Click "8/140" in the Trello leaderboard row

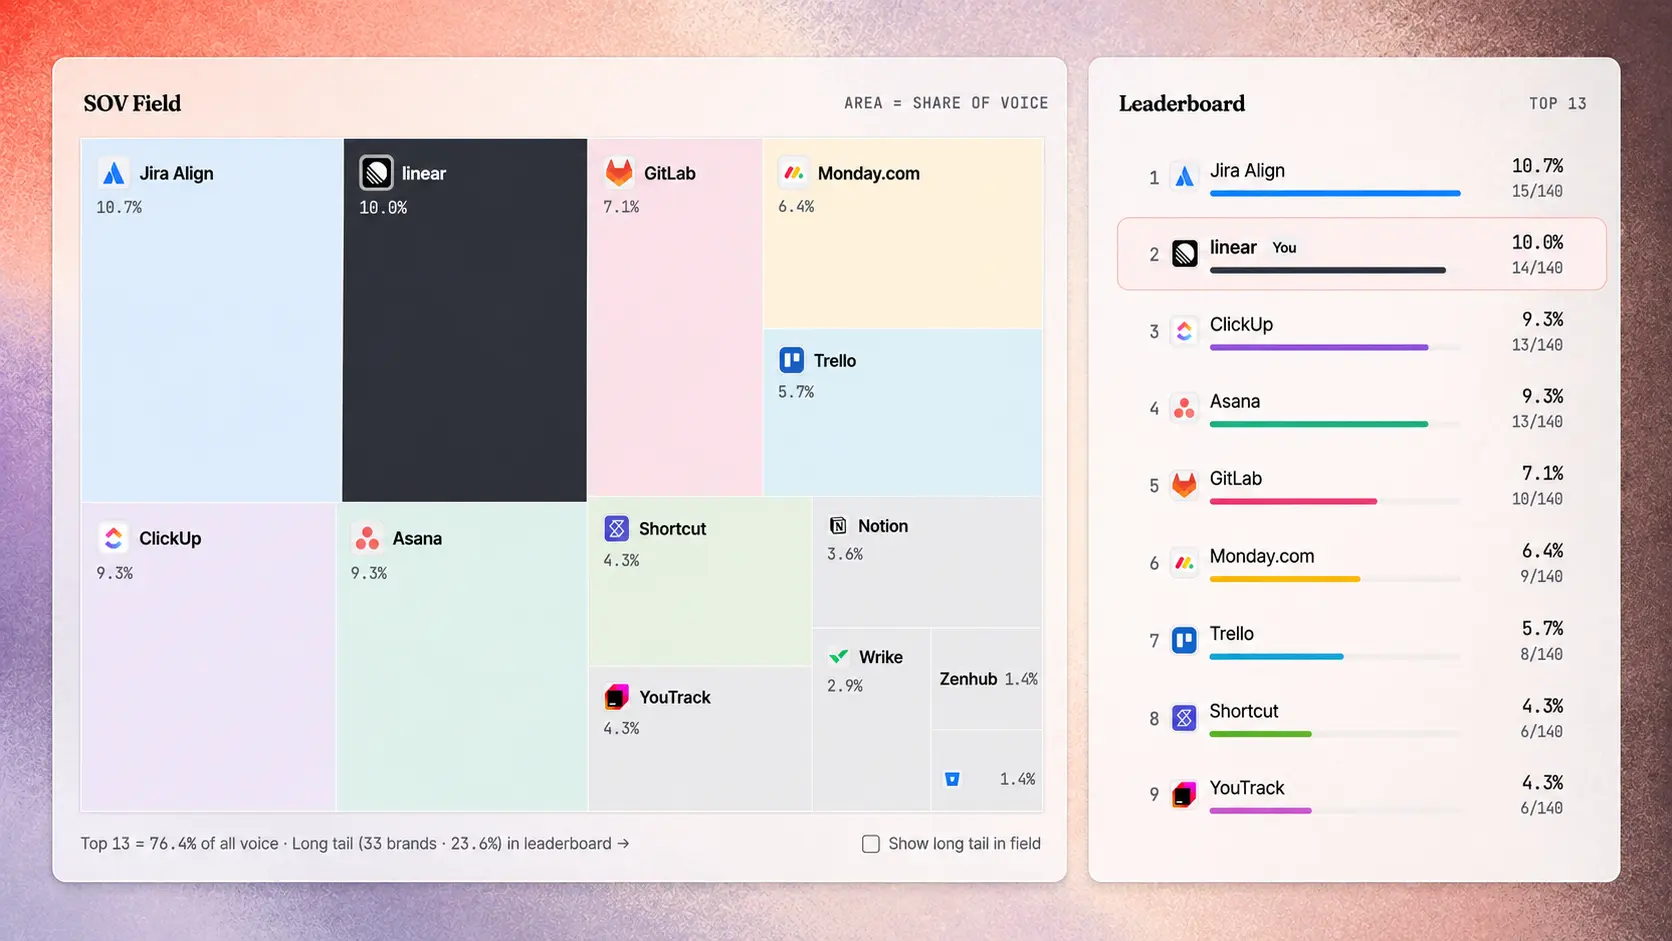click(1541, 654)
